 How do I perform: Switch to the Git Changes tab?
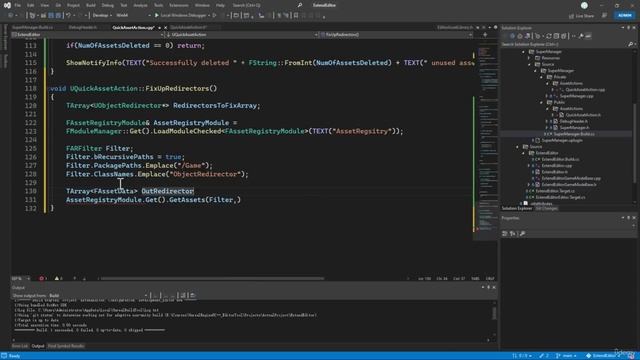(547, 209)
